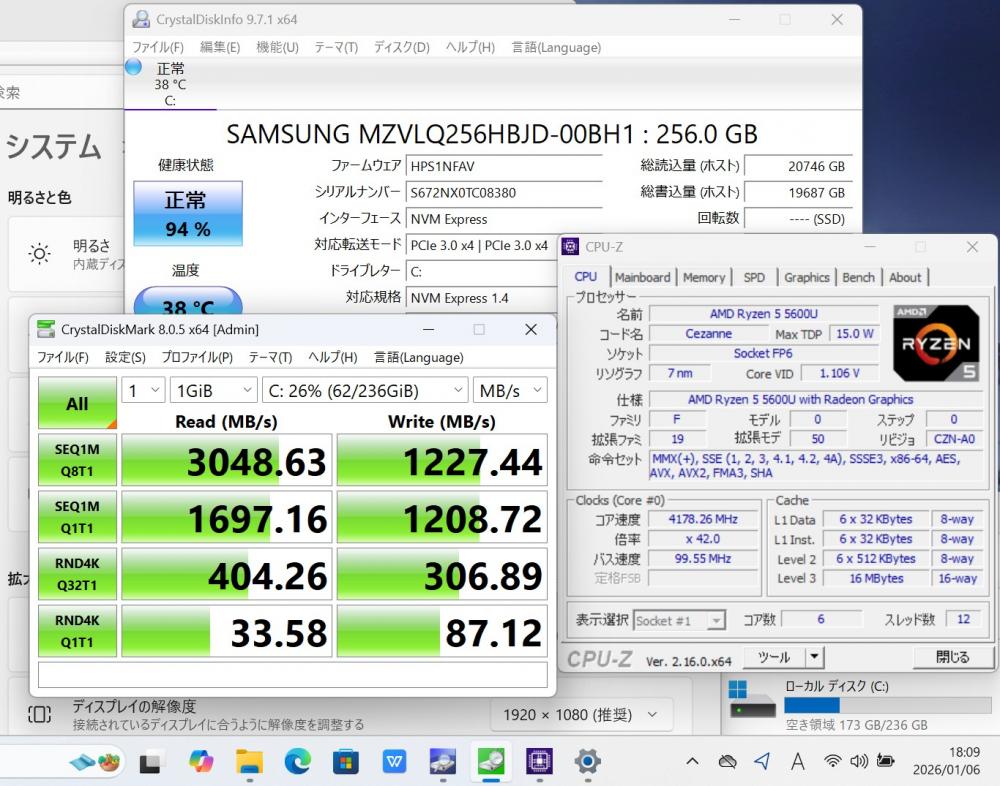Open the drive selection dropdown C: 26%
Image resolution: width=1000 pixels, height=786 pixels.
[x=364, y=390]
